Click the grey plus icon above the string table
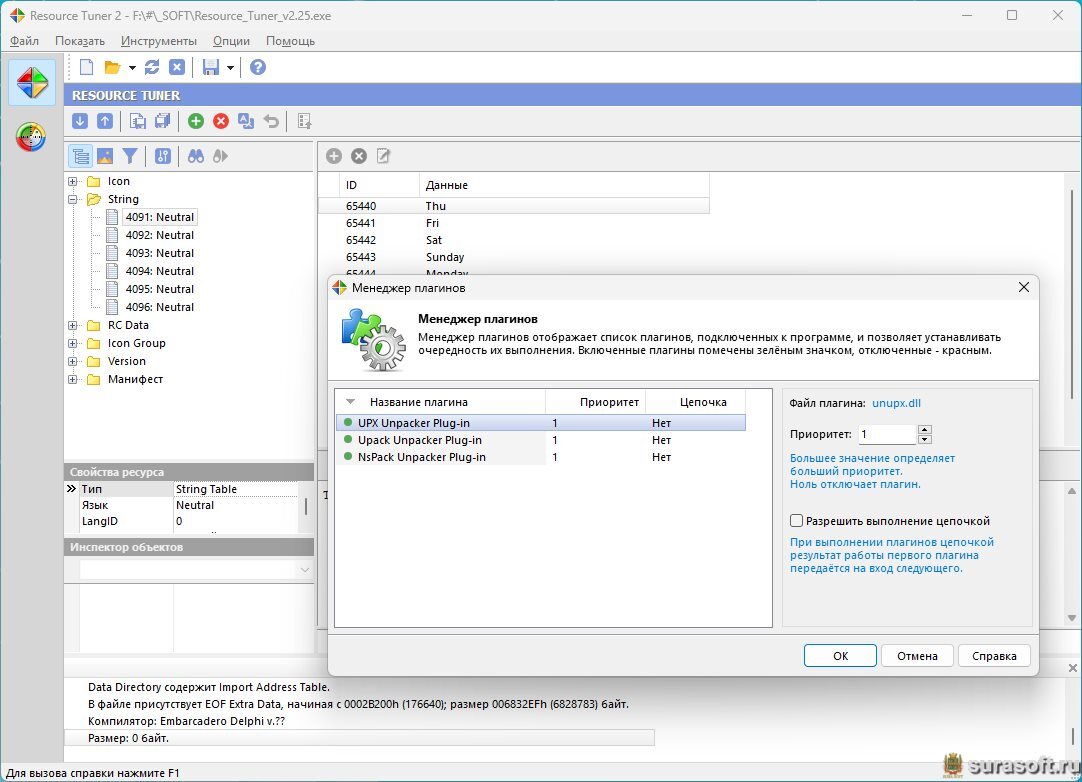 (x=334, y=157)
